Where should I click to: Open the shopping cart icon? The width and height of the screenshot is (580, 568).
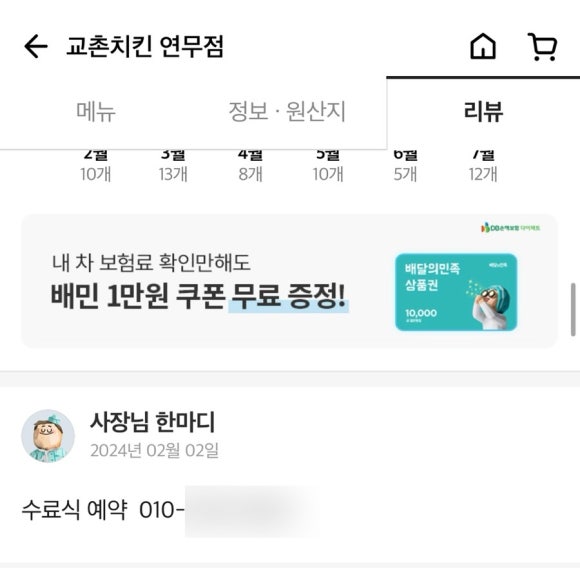542,47
